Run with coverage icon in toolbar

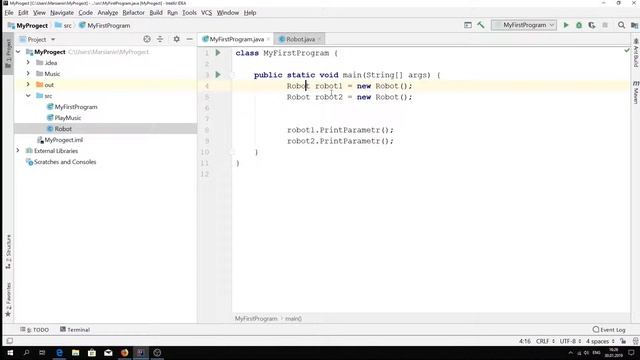[x=592, y=25]
